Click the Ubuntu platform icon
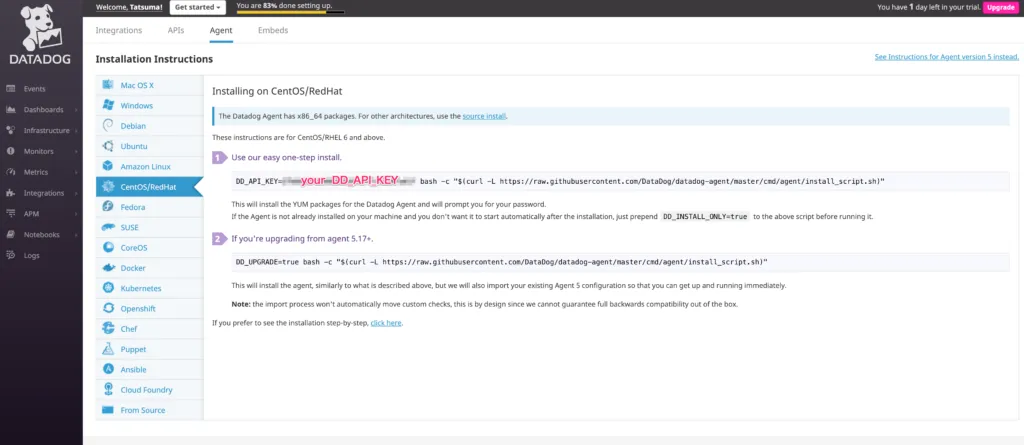The image size is (1024, 445). 108,146
